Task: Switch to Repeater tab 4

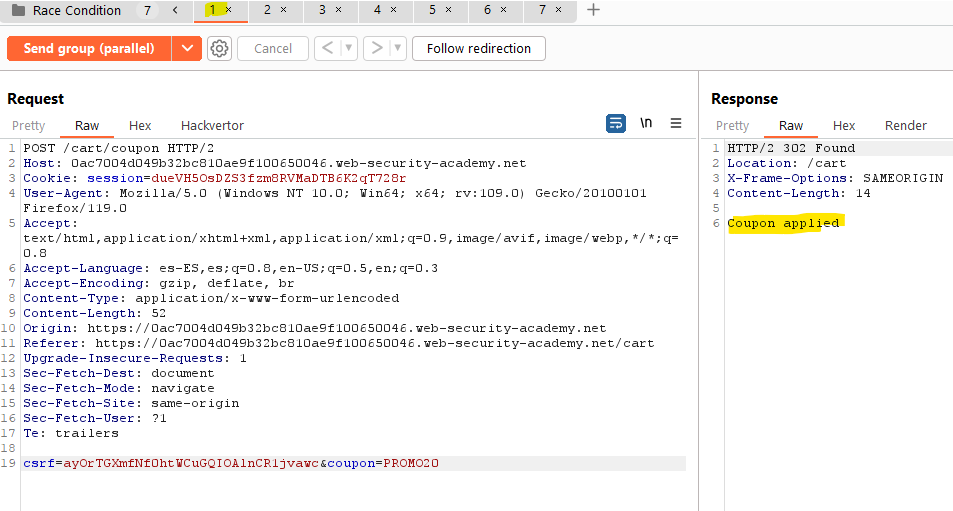Action: [377, 10]
